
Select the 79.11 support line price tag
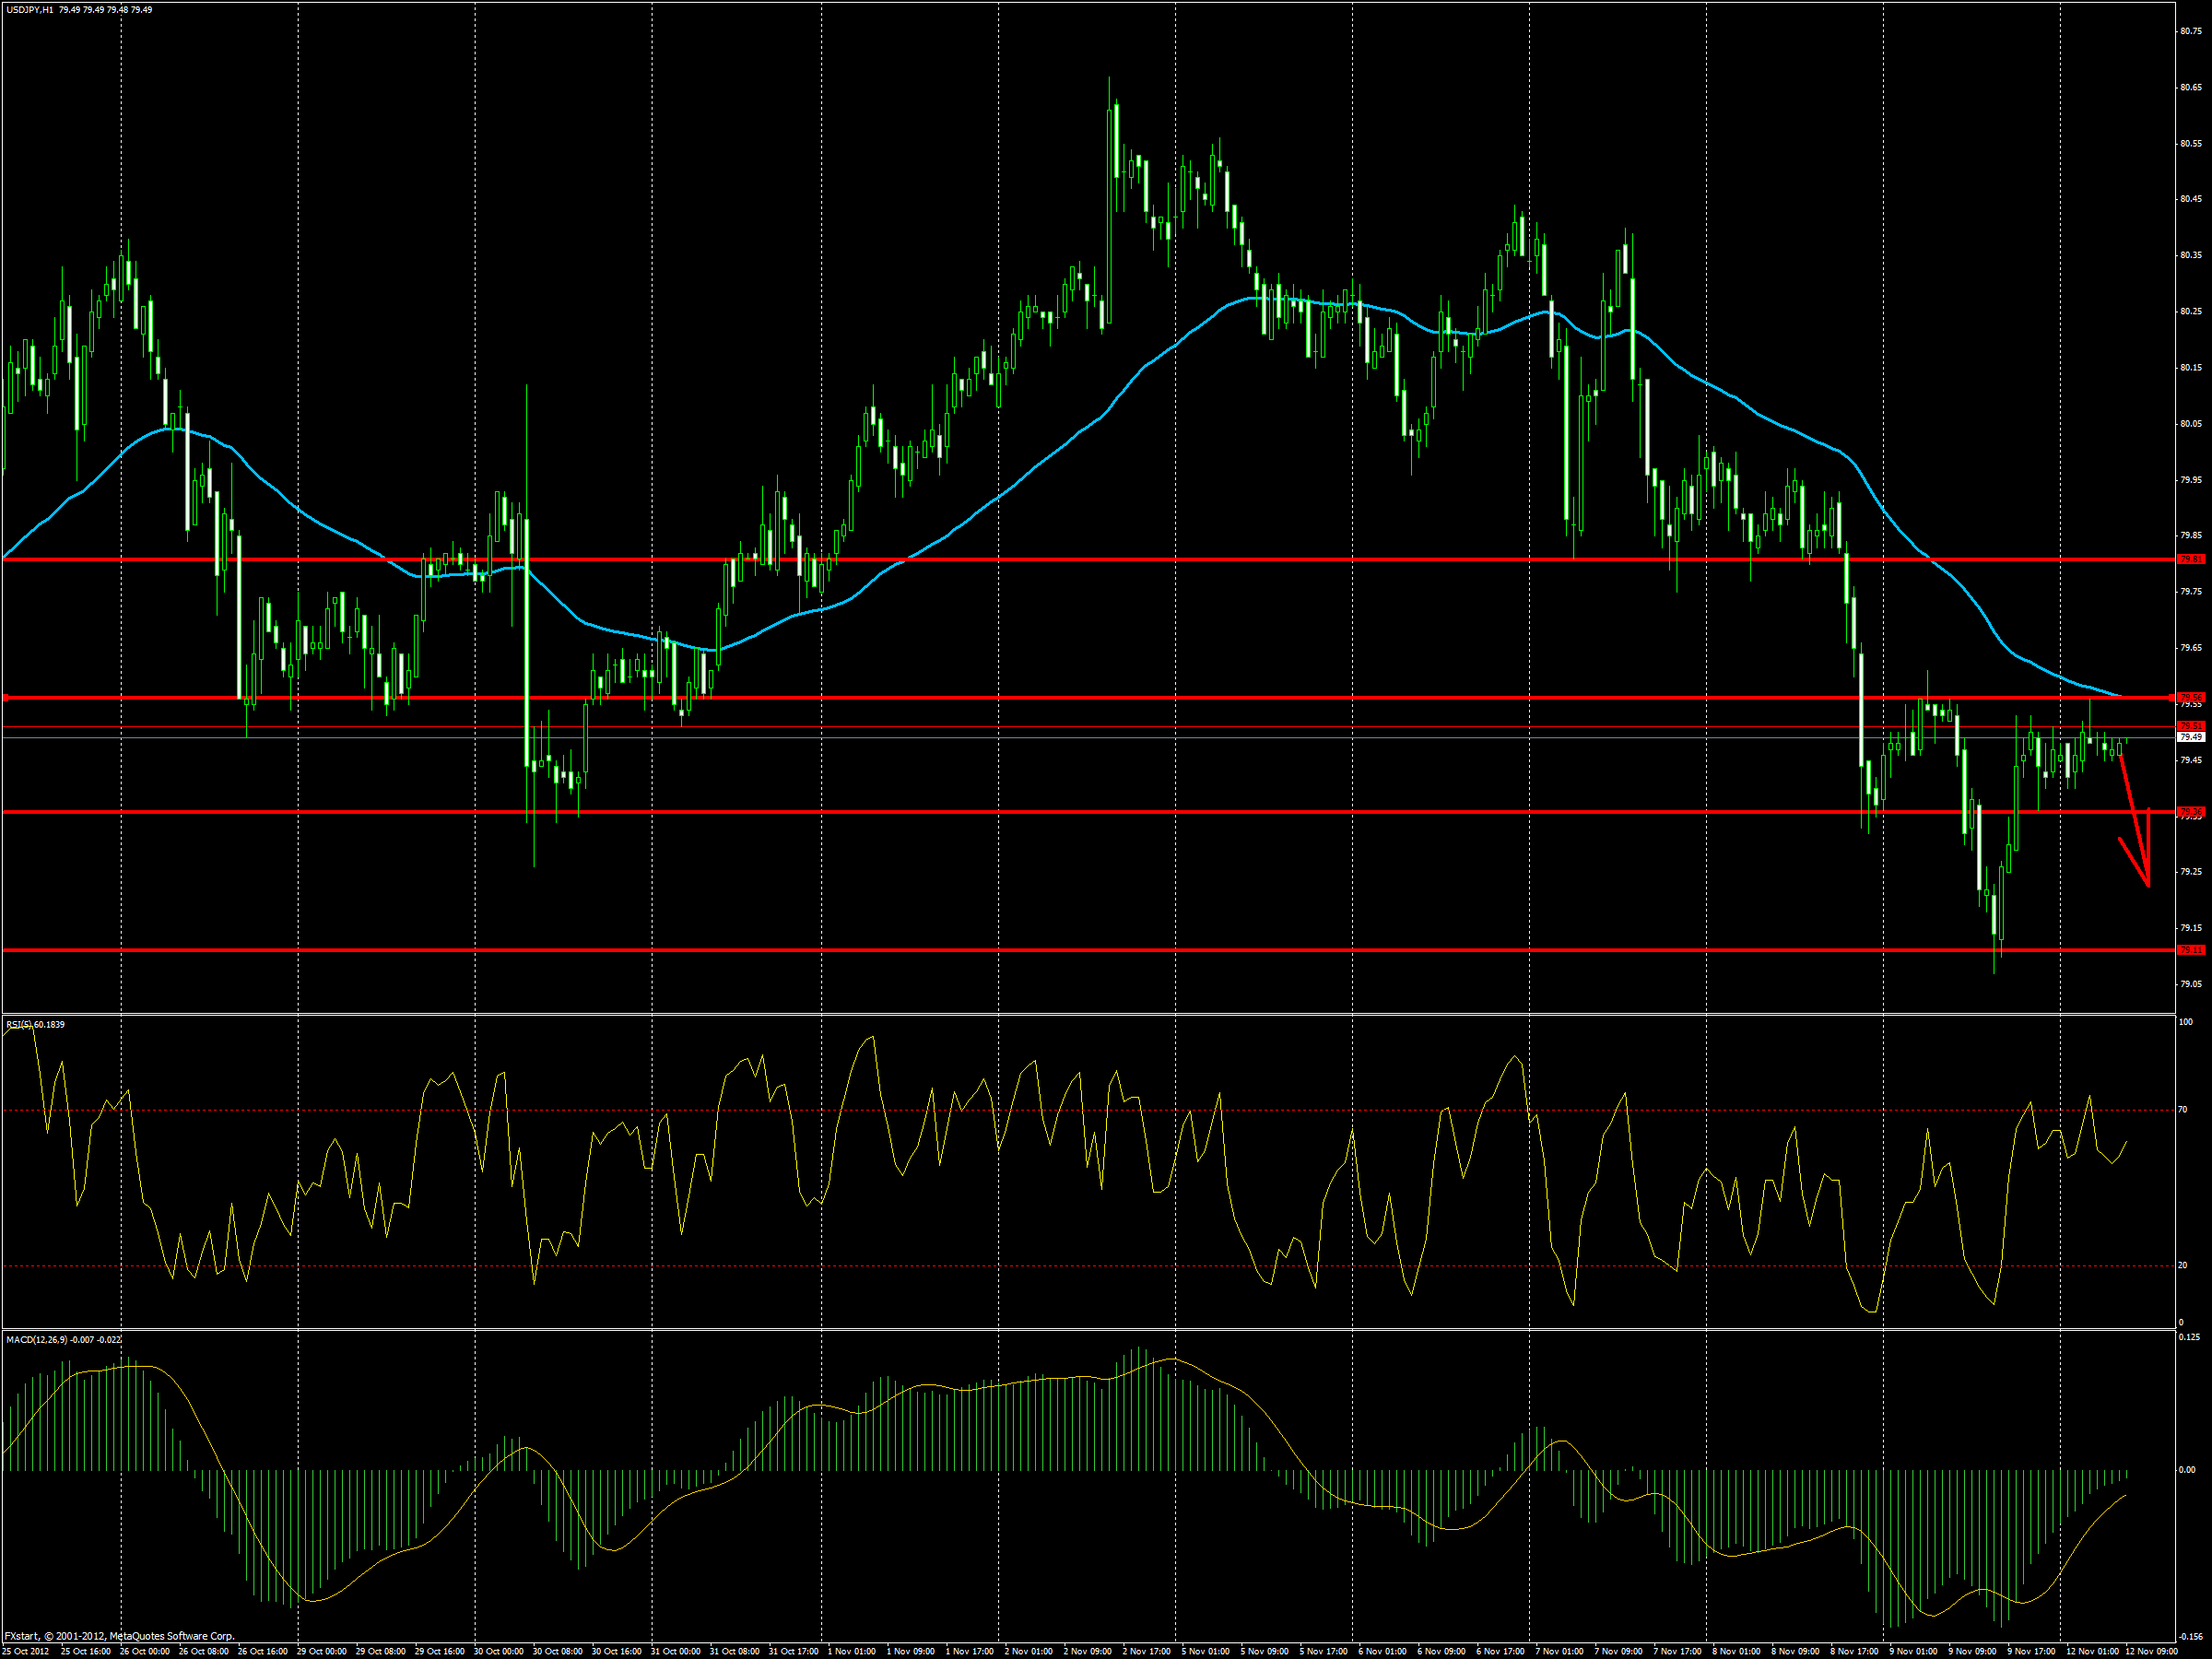coord(2190,949)
